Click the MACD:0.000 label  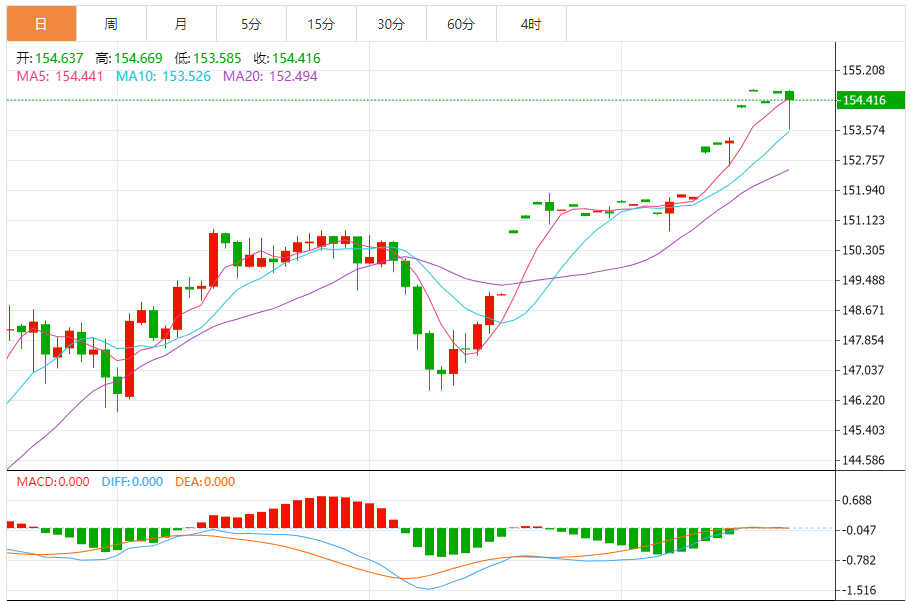tap(53, 482)
